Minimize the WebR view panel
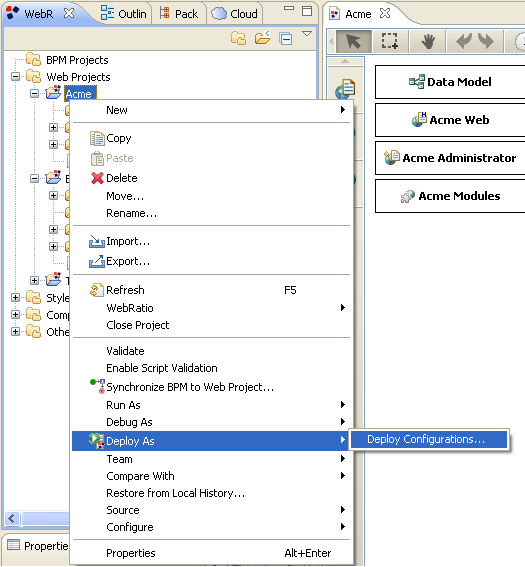Image resolution: width=525 pixels, height=567 pixels. click(x=289, y=8)
